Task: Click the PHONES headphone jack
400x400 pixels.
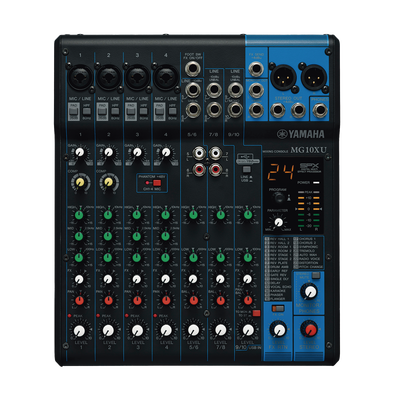Action: pyautogui.click(x=320, y=110)
